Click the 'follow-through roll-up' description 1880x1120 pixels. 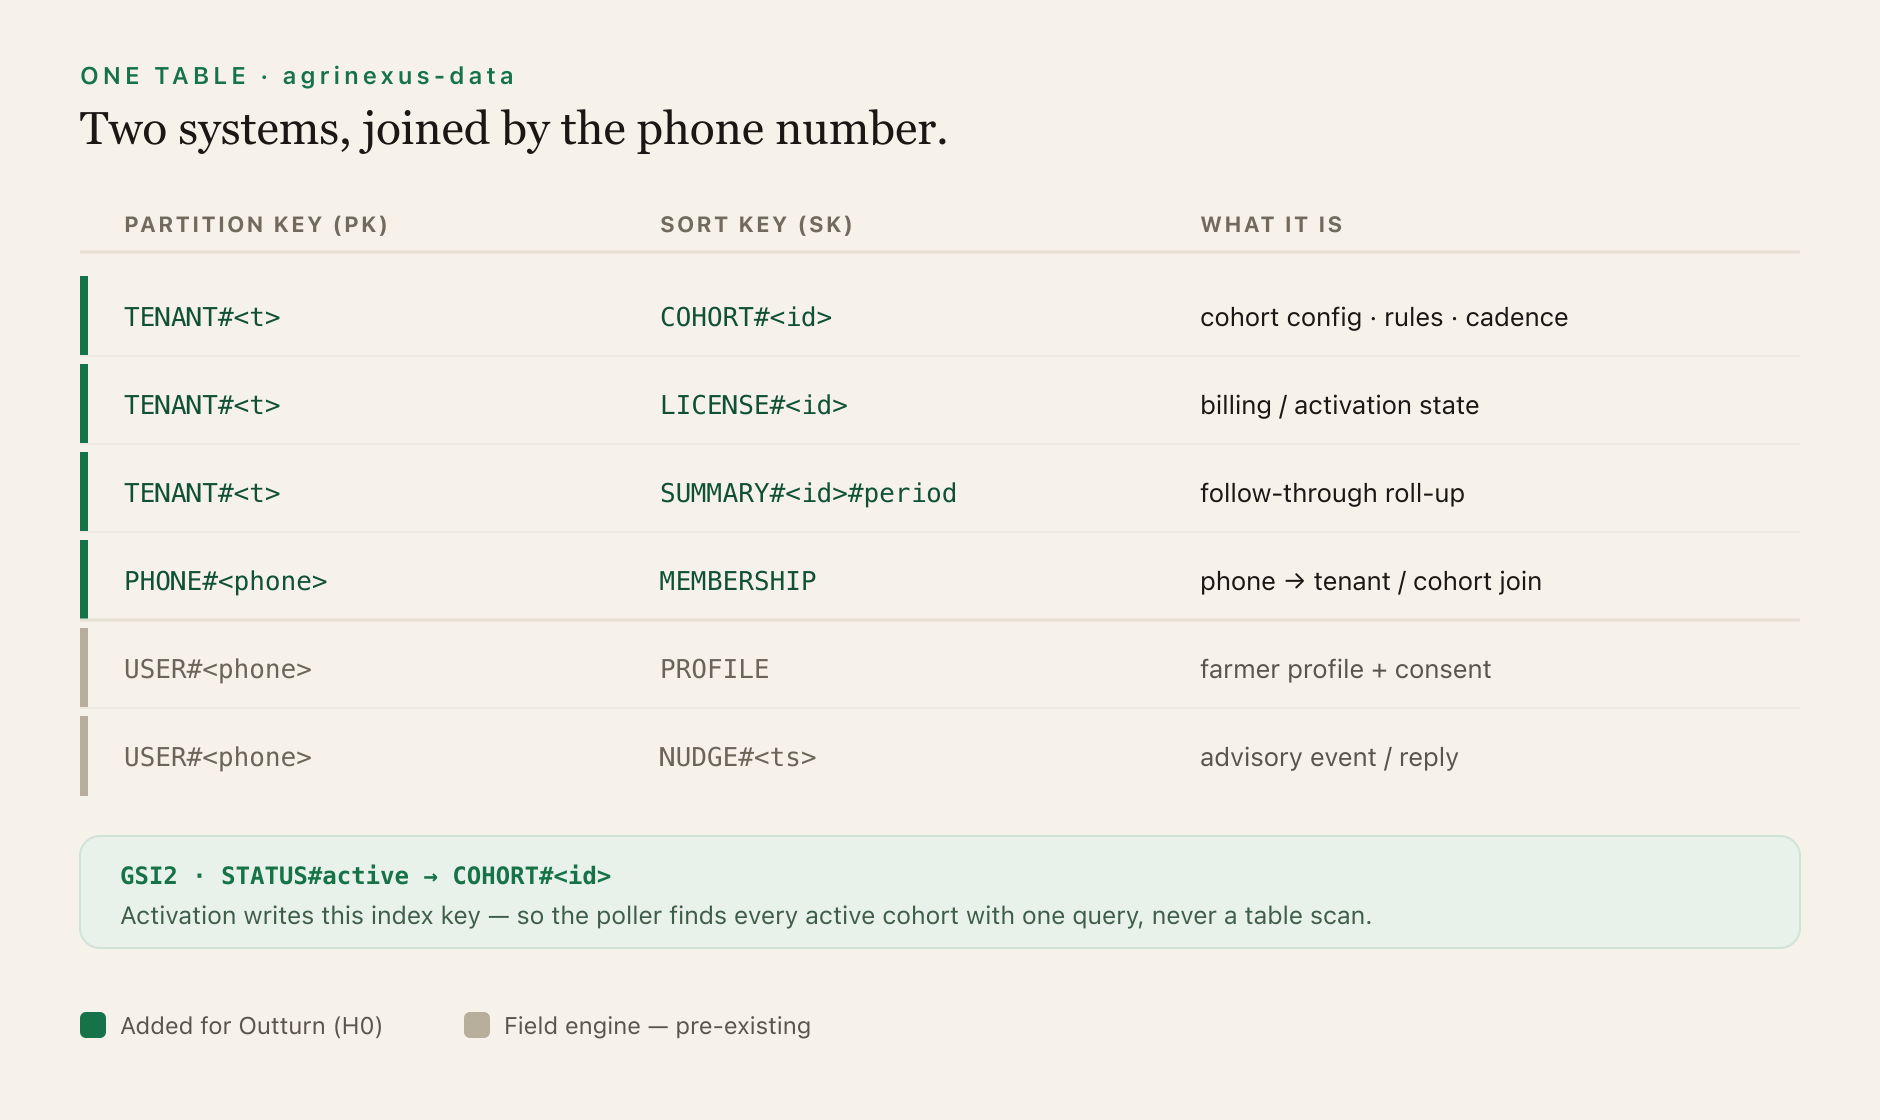tap(1332, 493)
